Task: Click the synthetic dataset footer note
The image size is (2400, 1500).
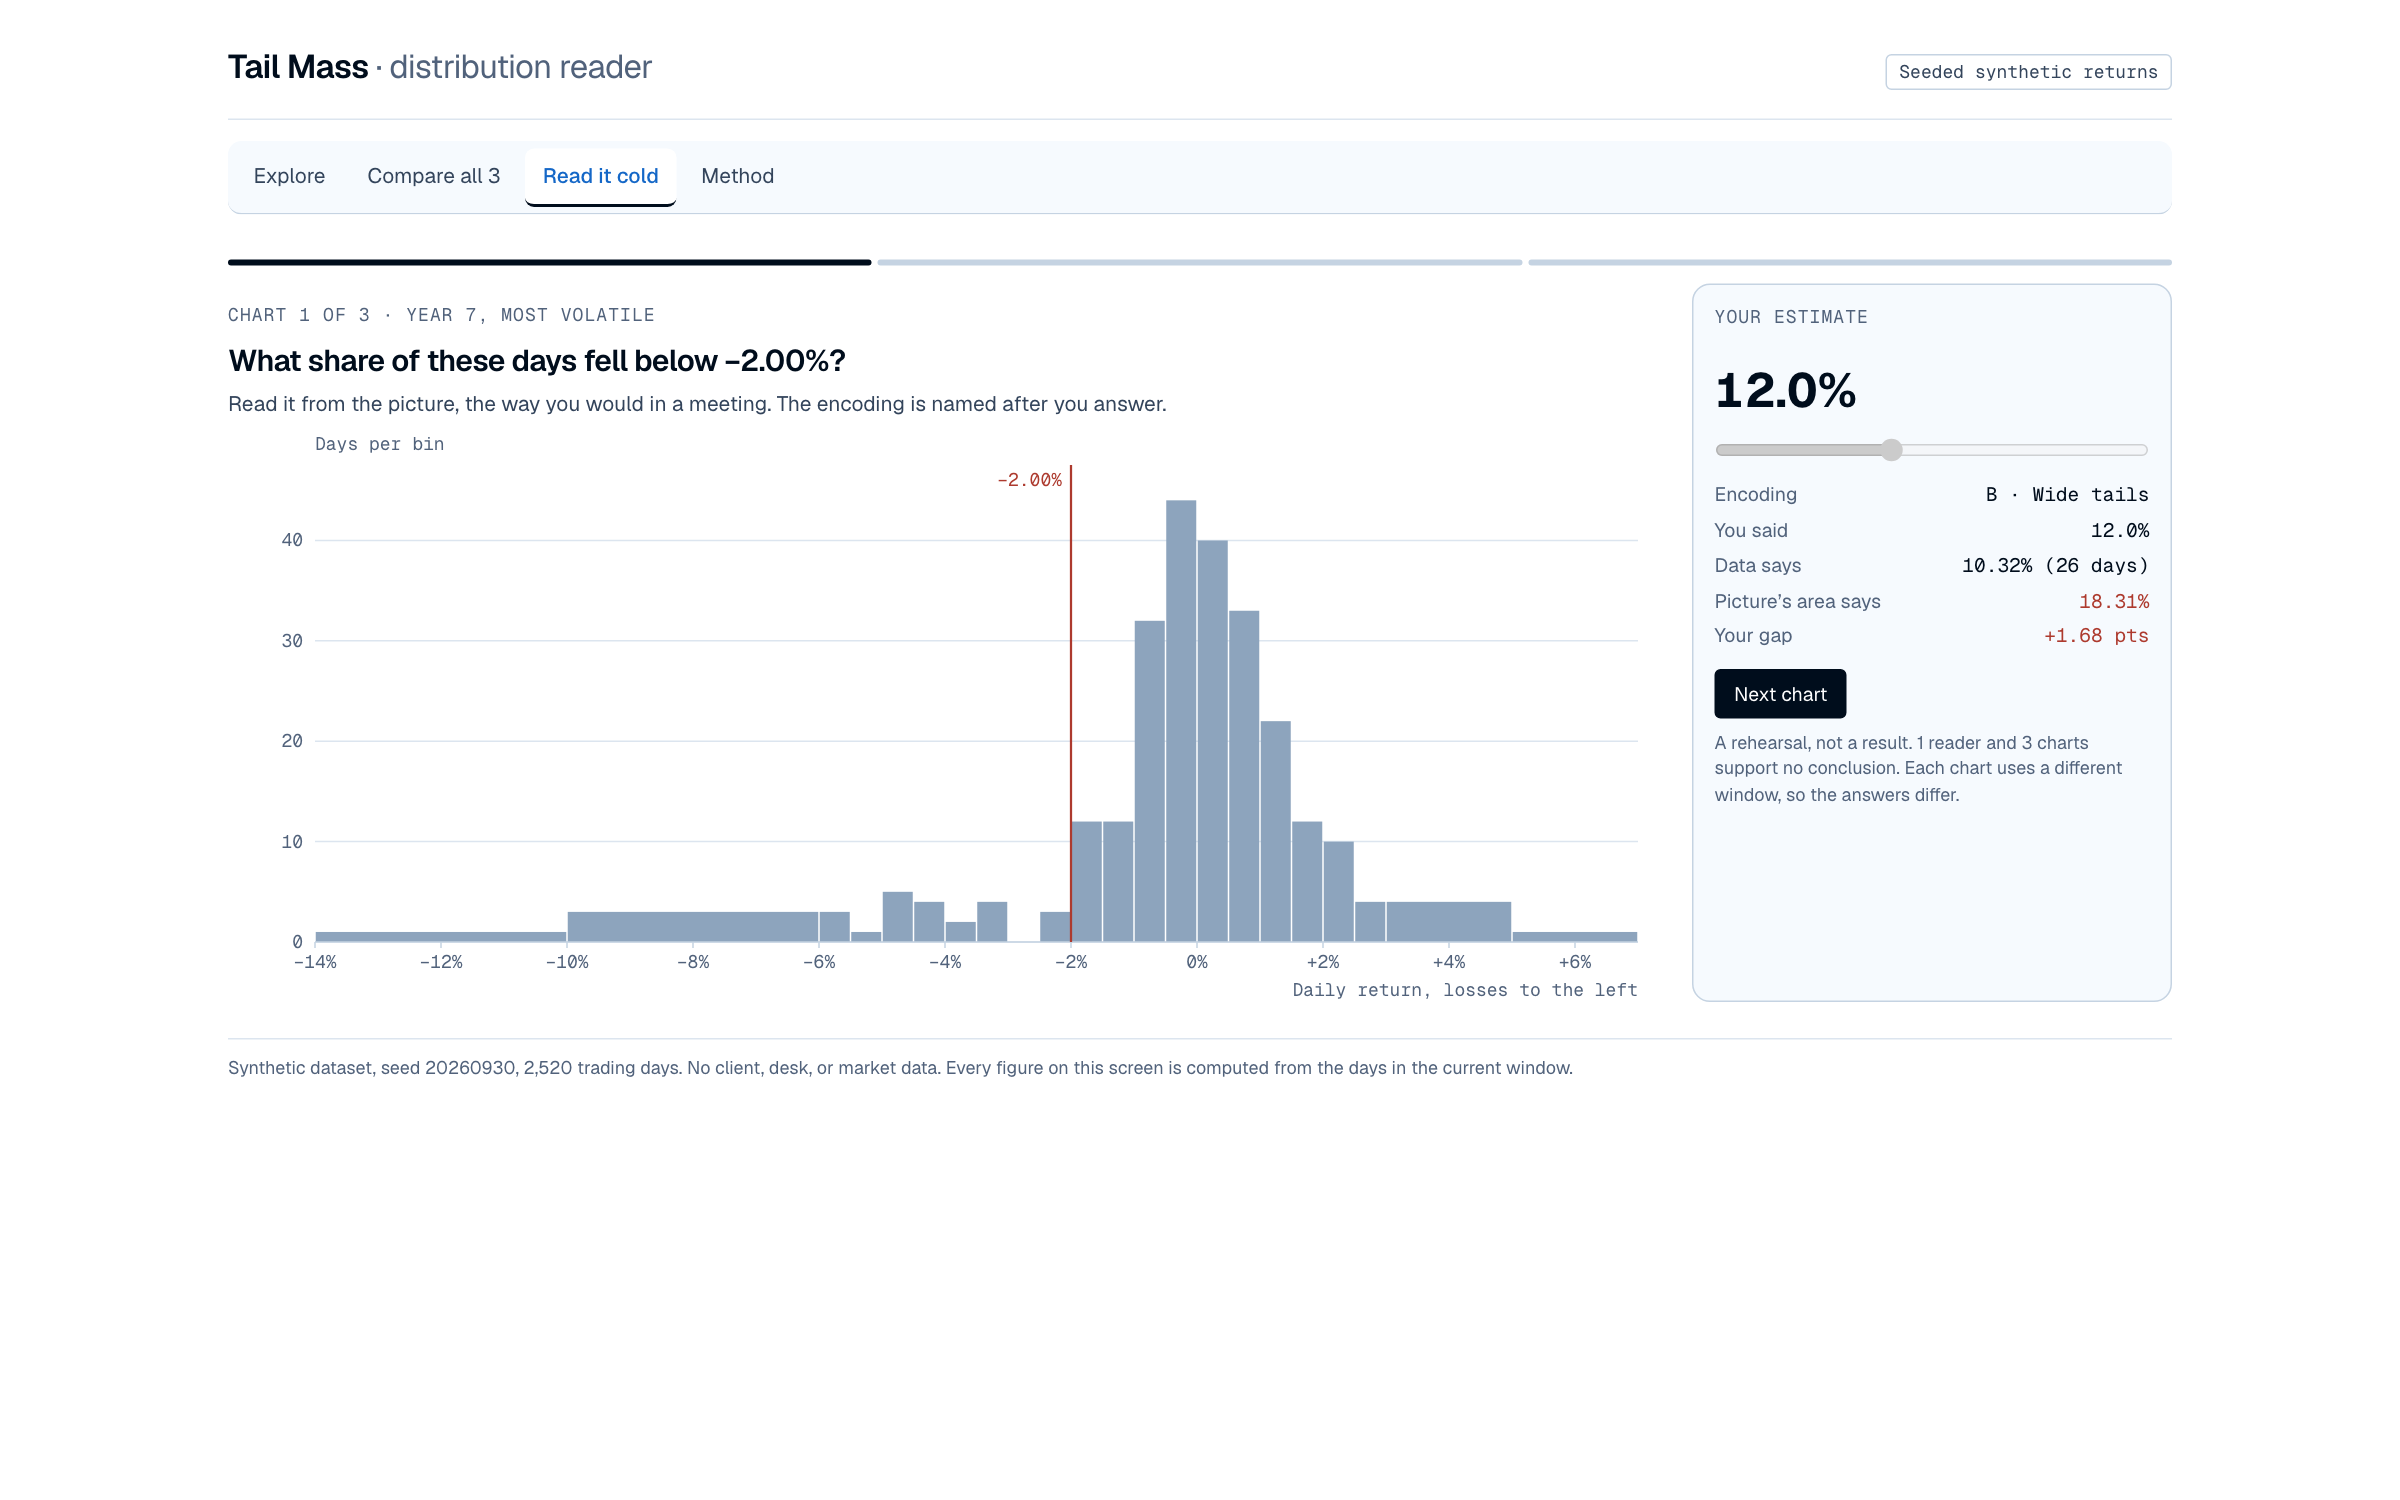Action: click(900, 1068)
